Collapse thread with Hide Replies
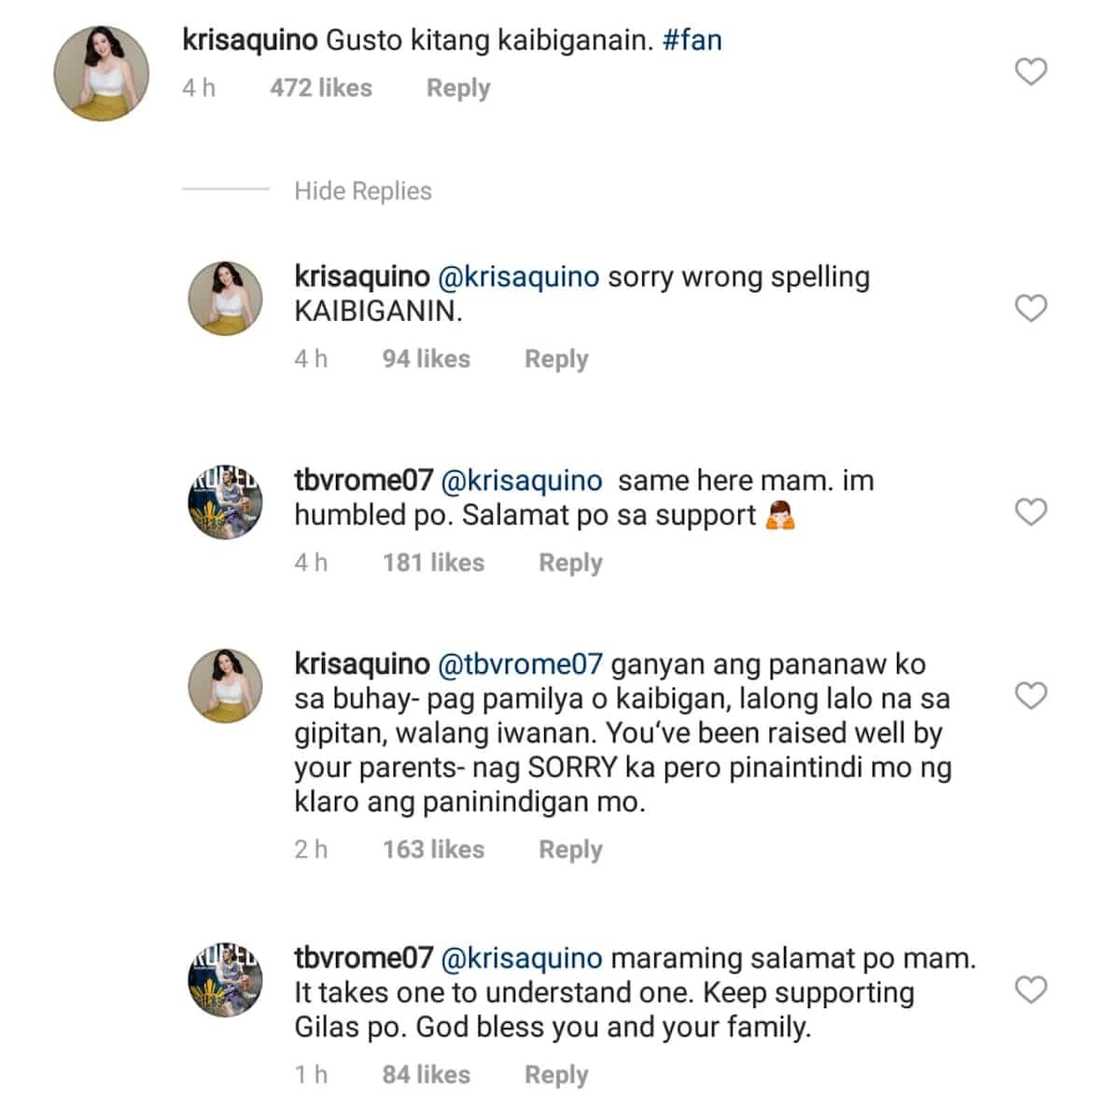Image resolution: width=1120 pixels, height=1120 pixels. [362, 191]
